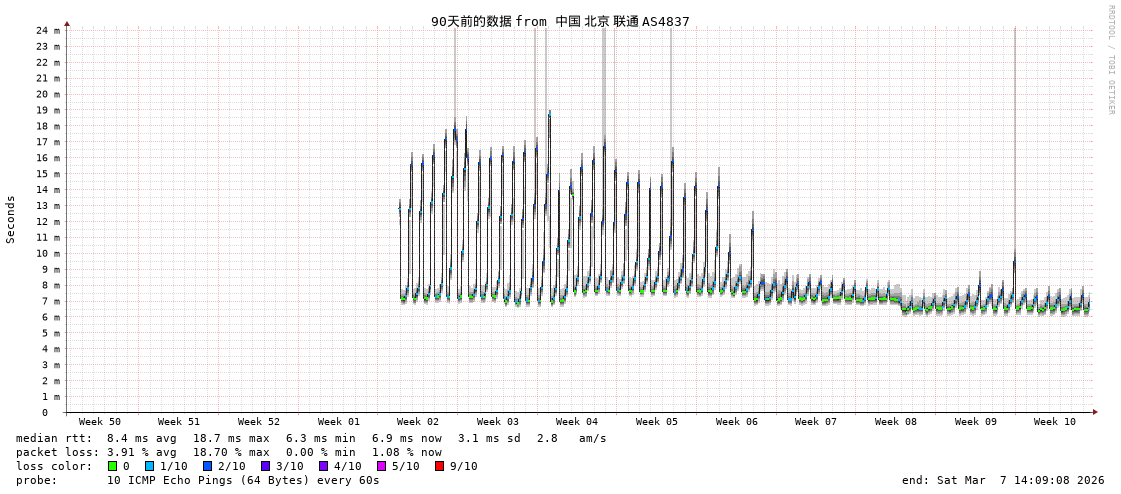Image resolution: width=1121 pixels, height=494 pixels.
Task: Select the Week 10 axis label
Action: point(1054,422)
